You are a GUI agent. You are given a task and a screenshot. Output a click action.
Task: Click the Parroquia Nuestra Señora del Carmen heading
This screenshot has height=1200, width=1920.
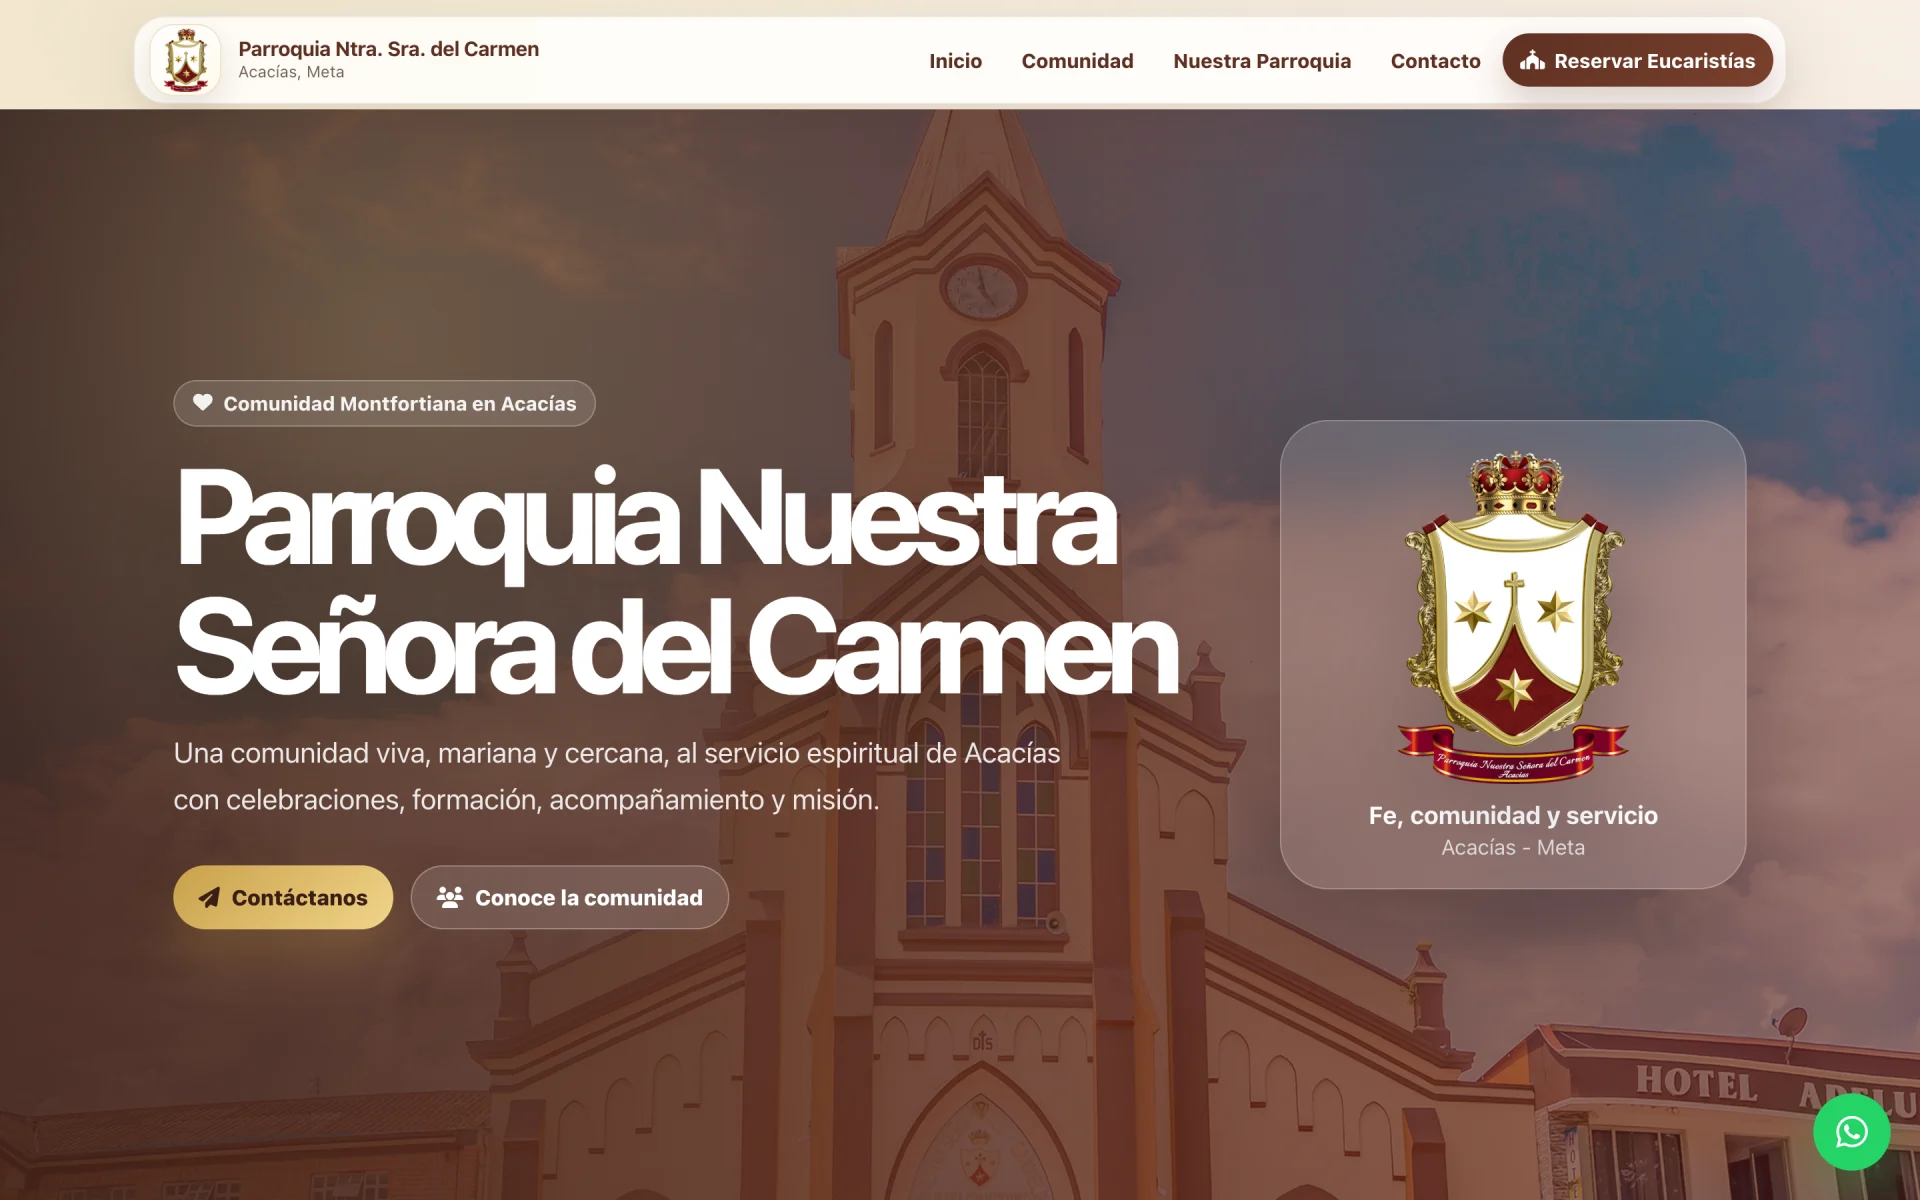676,580
